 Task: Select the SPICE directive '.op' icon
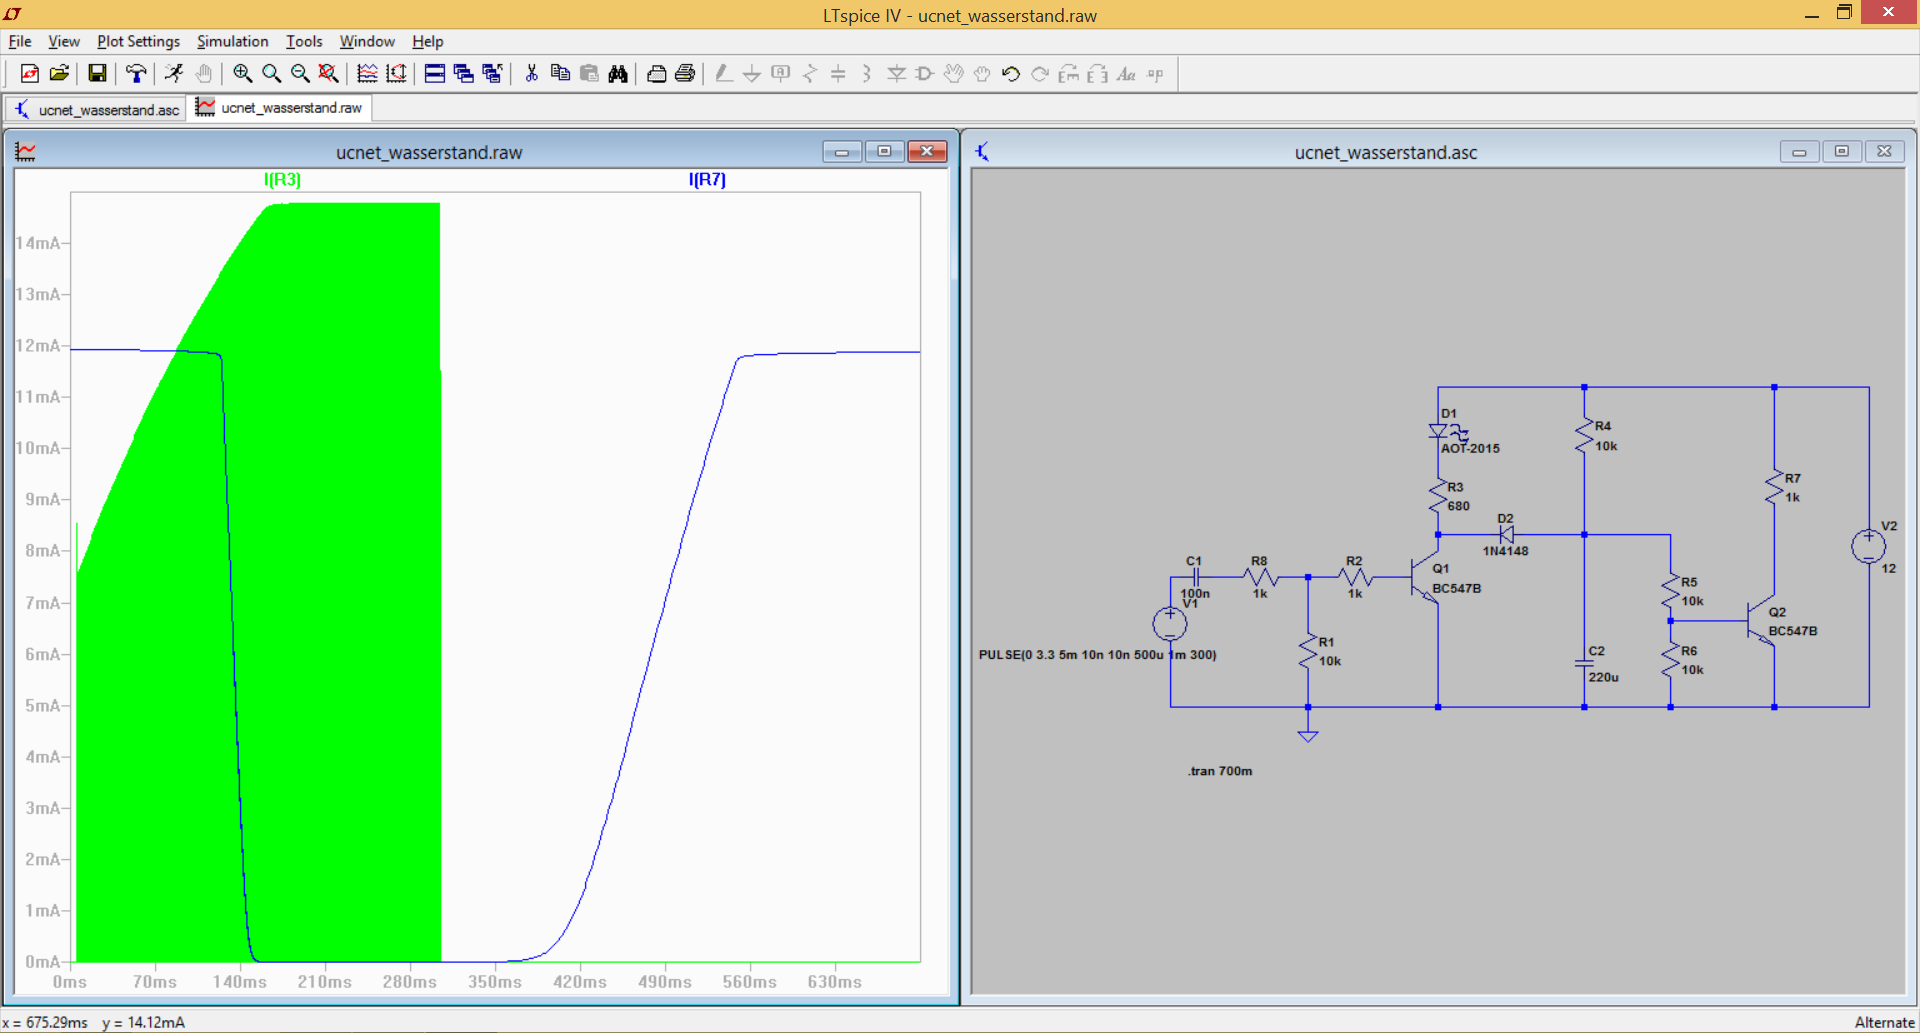coord(1155,73)
